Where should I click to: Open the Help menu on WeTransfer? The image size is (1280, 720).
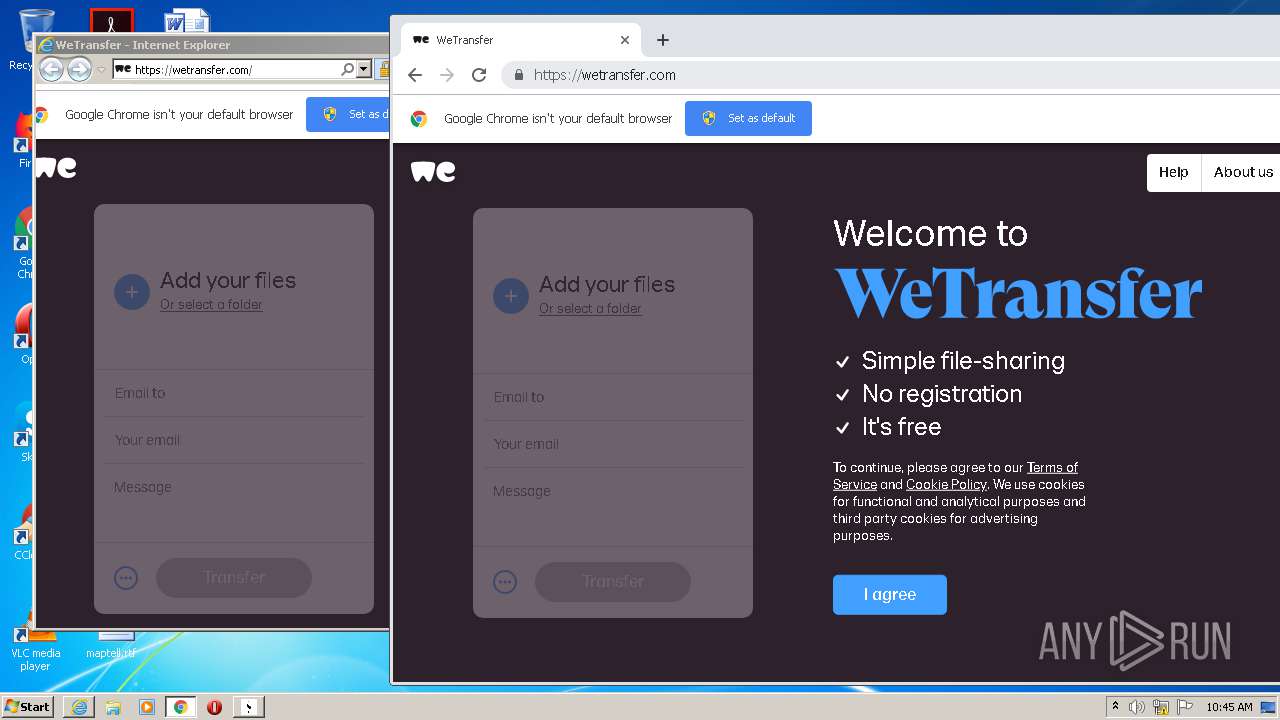coord(1173,172)
